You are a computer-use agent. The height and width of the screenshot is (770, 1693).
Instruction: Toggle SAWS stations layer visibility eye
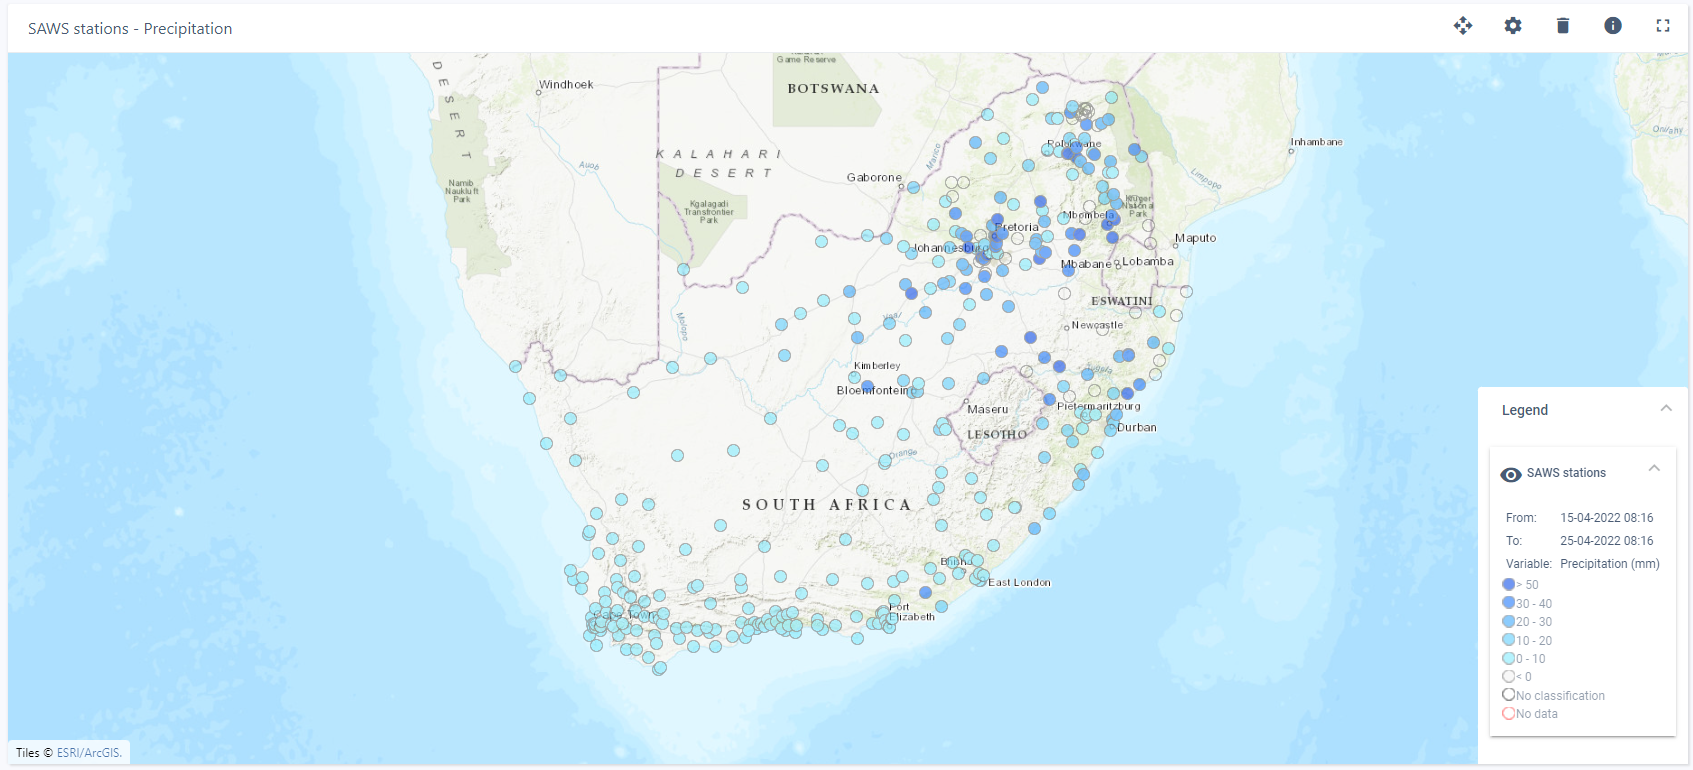click(1511, 474)
